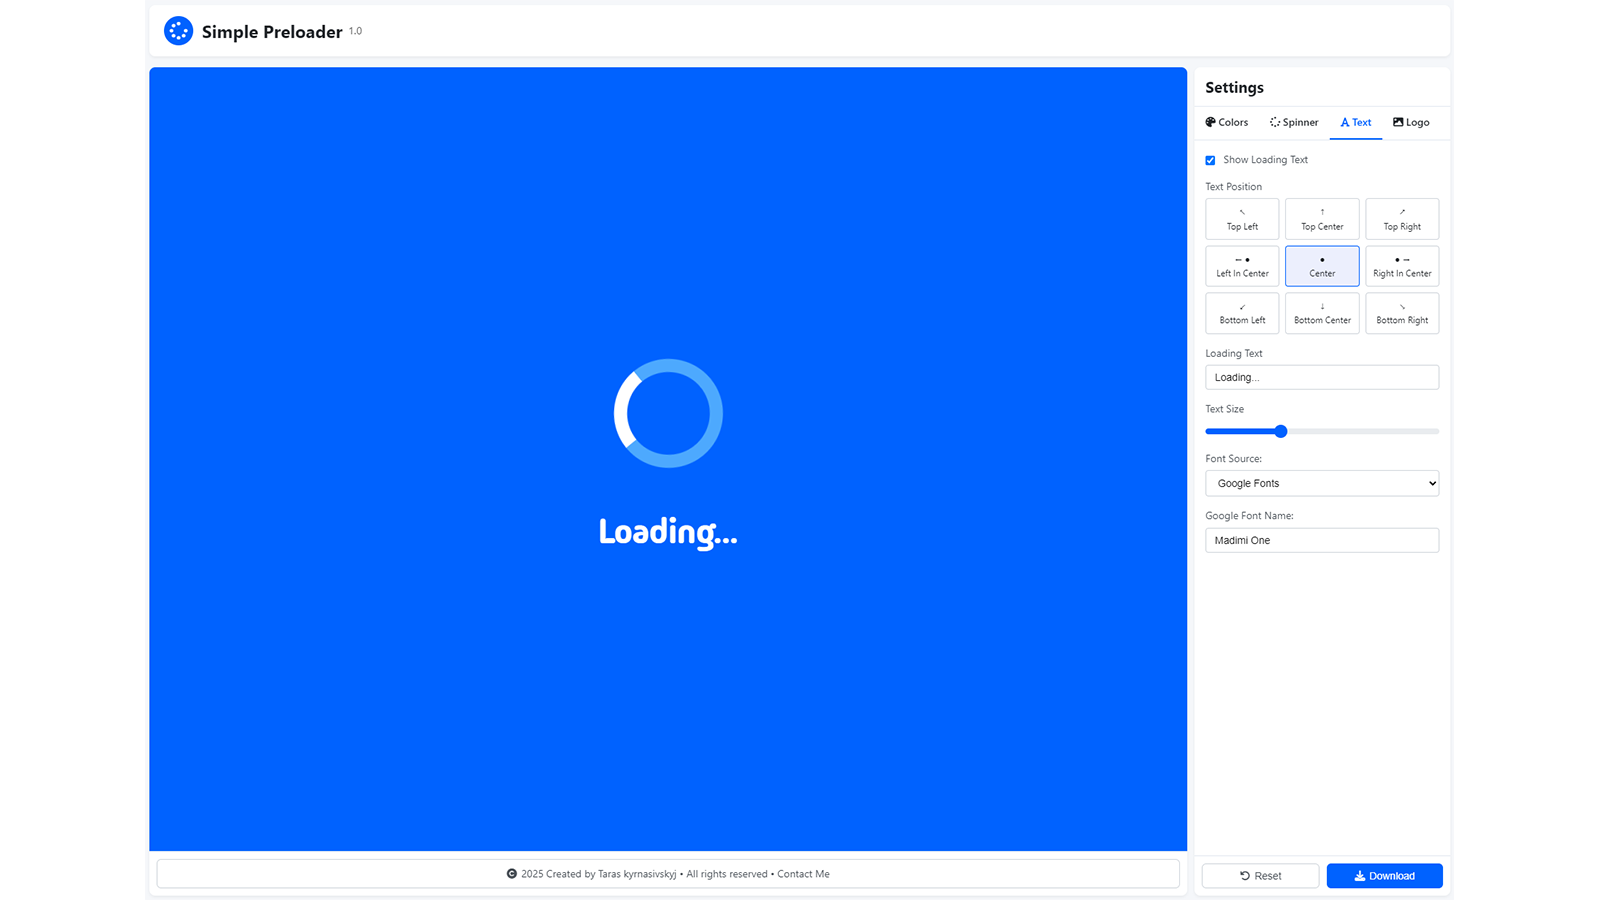Uncheck Show Loading Text

(x=1210, y=159)
